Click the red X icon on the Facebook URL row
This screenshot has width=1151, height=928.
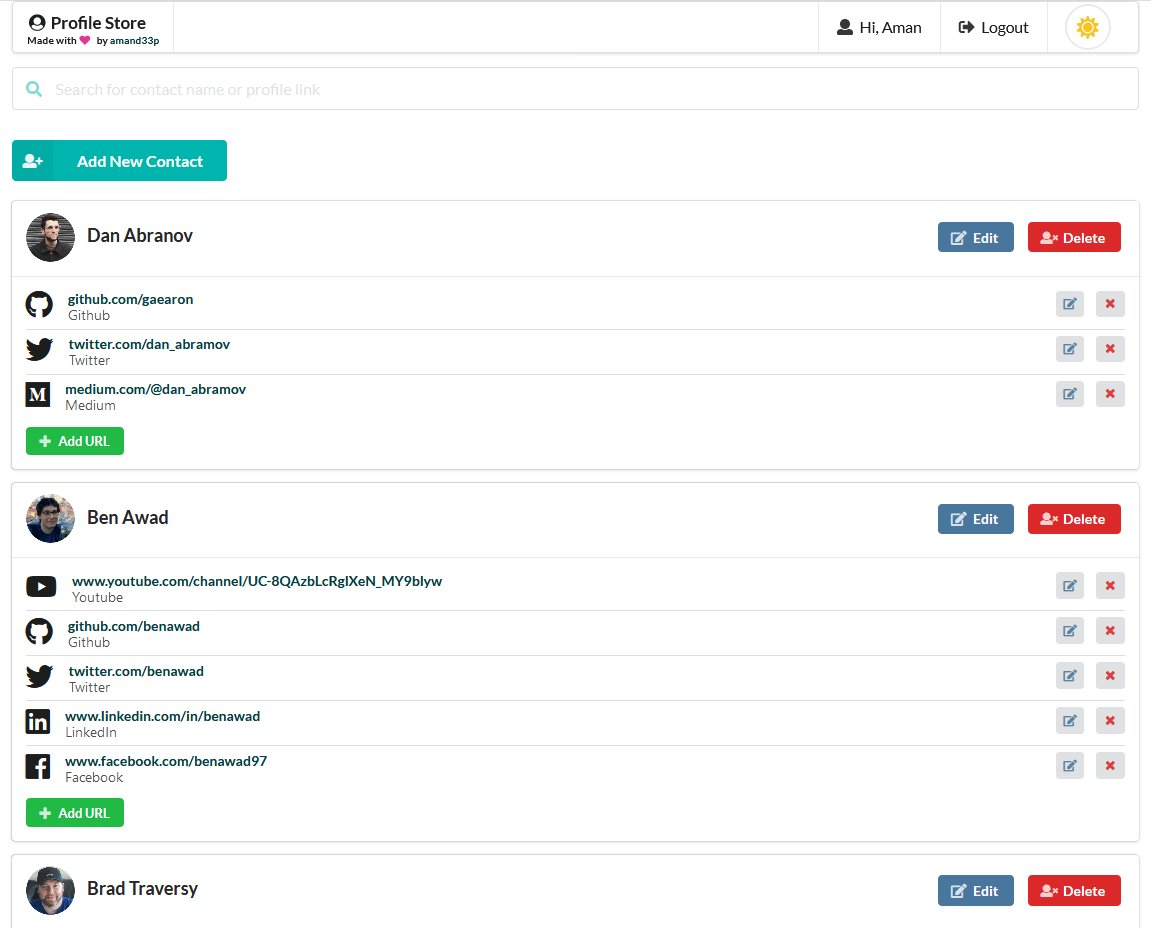1110,765
